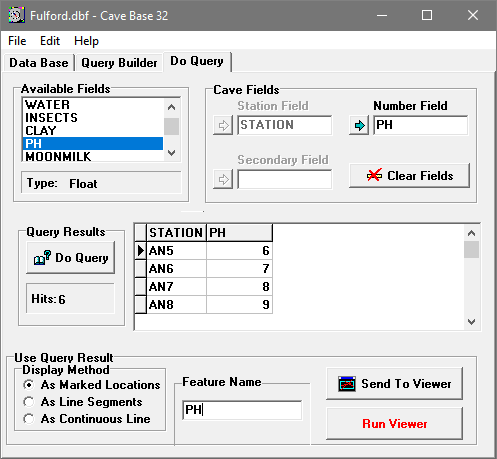Screen dimensions: 497x459
Task: Choose As Marked Locations display method
Action: click(x=92, y=385)
